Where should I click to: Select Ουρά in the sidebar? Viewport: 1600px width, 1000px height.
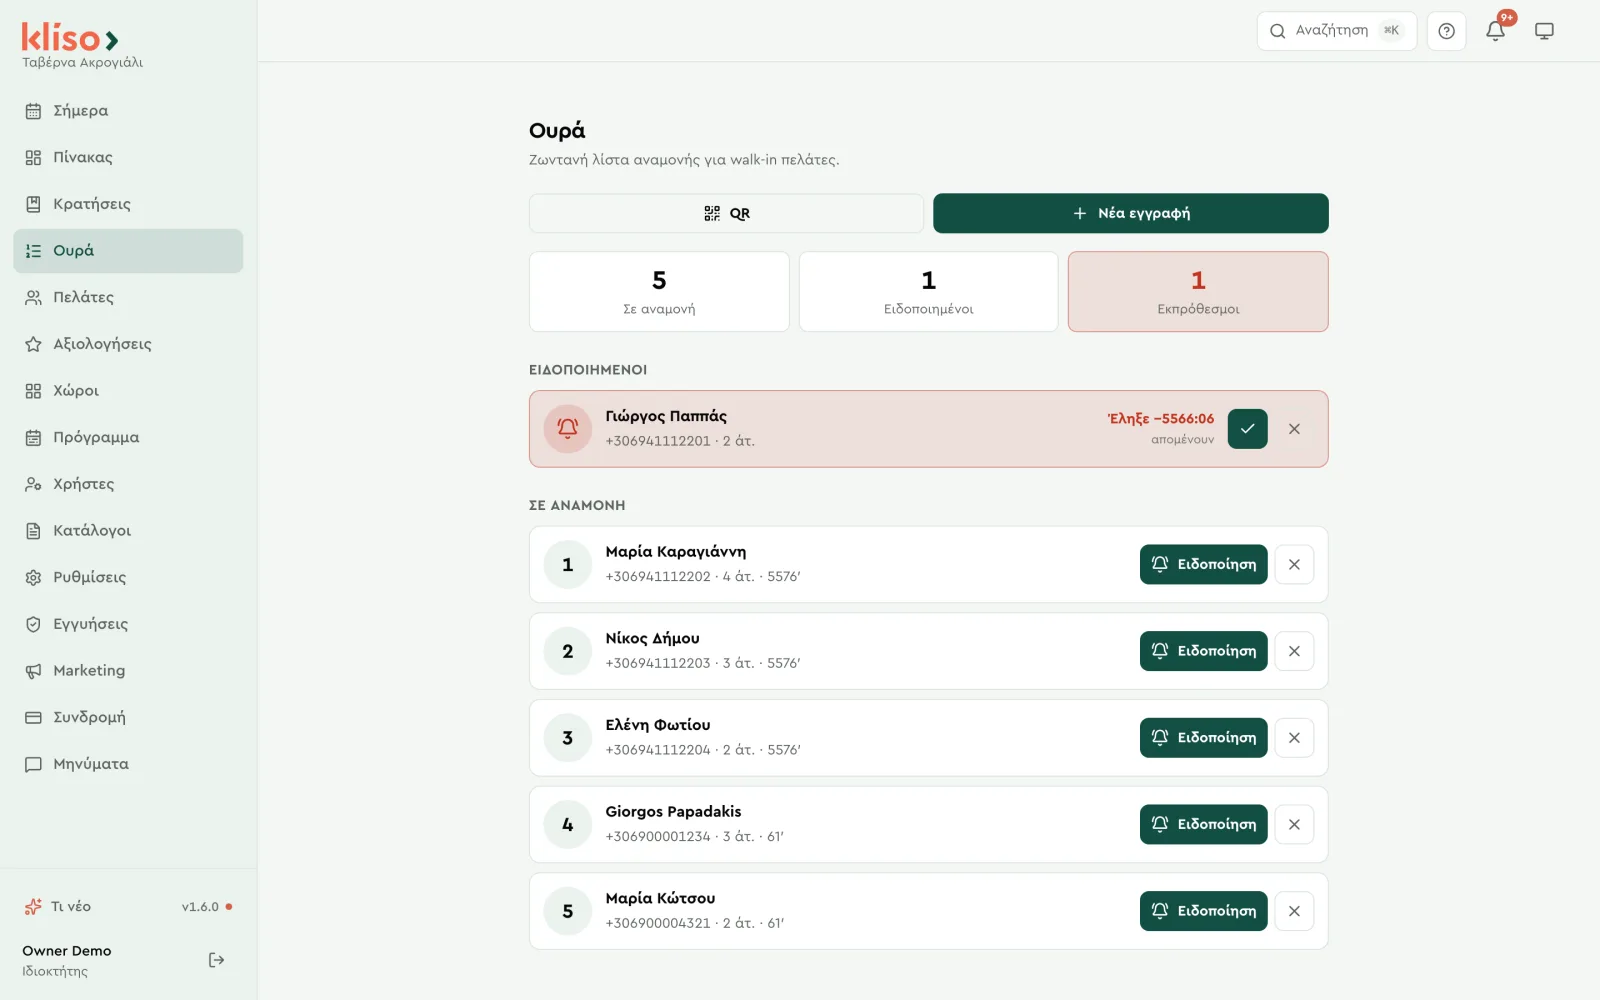128,251
